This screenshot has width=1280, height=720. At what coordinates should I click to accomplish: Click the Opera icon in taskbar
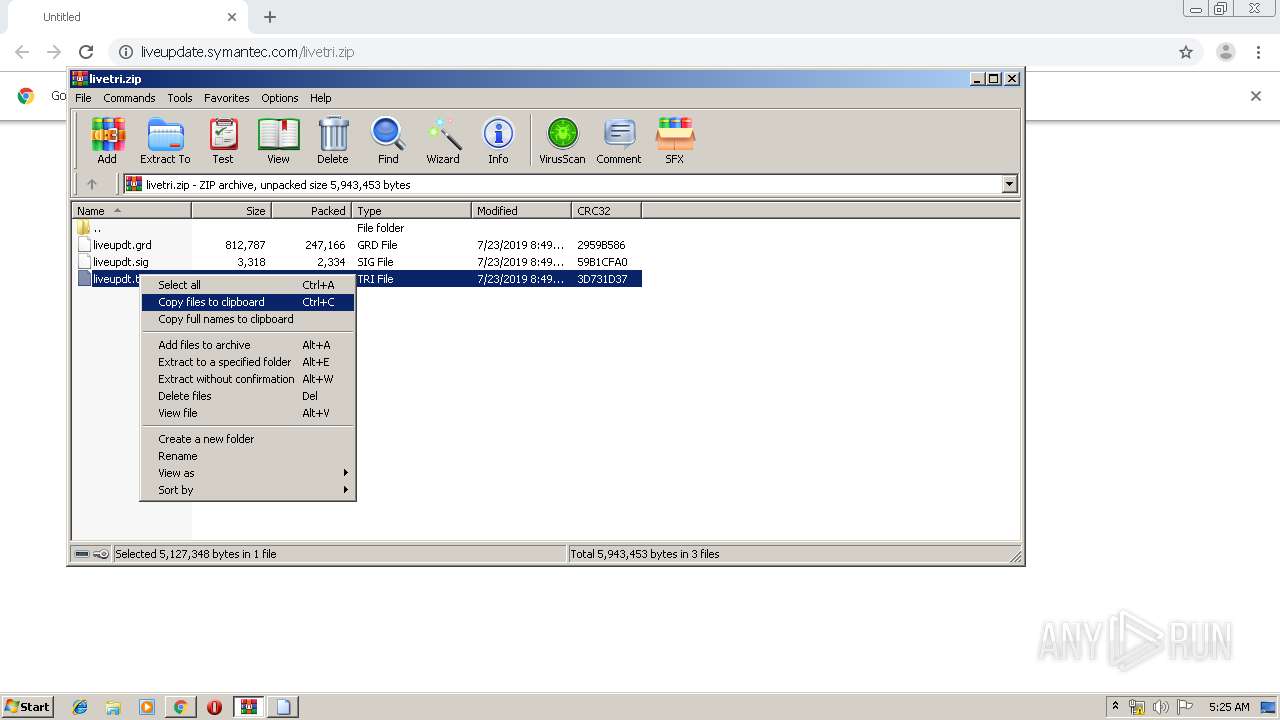click(214, 707)
